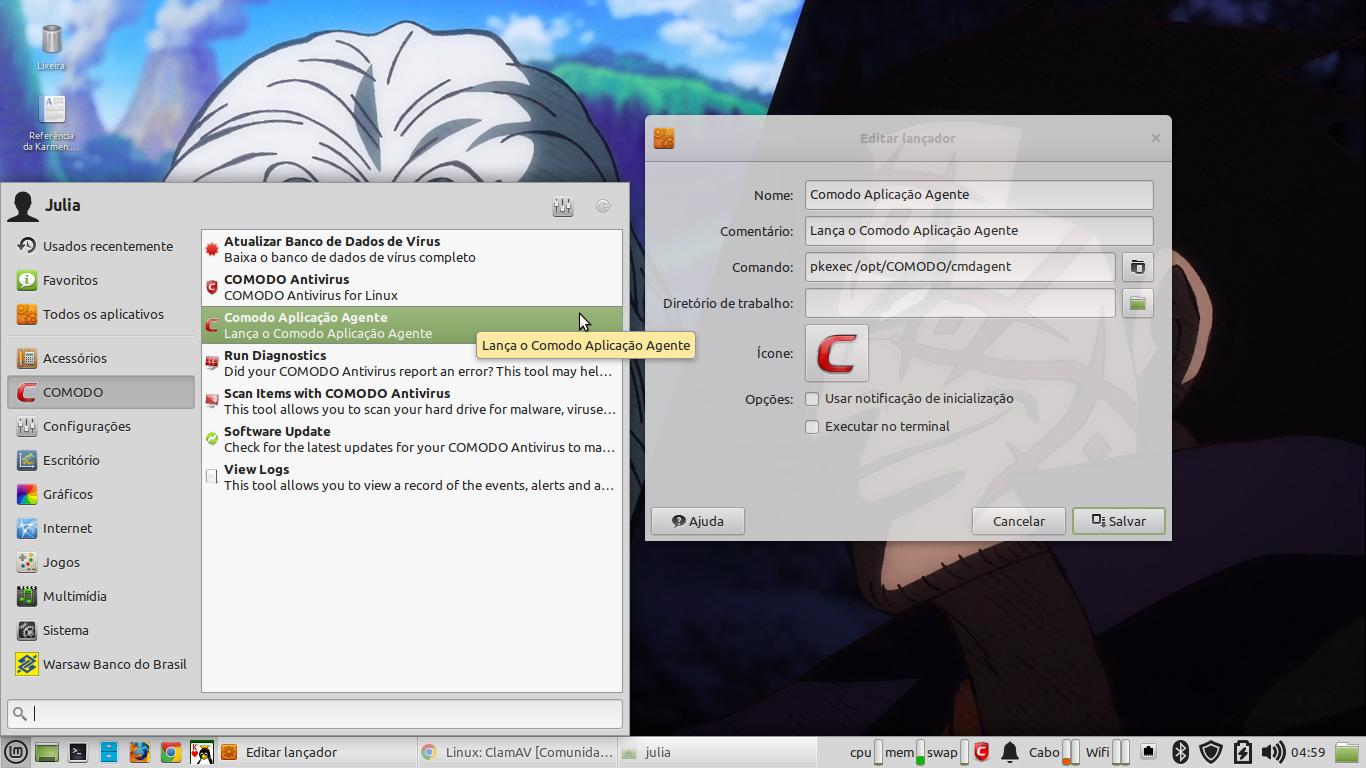Select the Acessórios category

[101, 358]
